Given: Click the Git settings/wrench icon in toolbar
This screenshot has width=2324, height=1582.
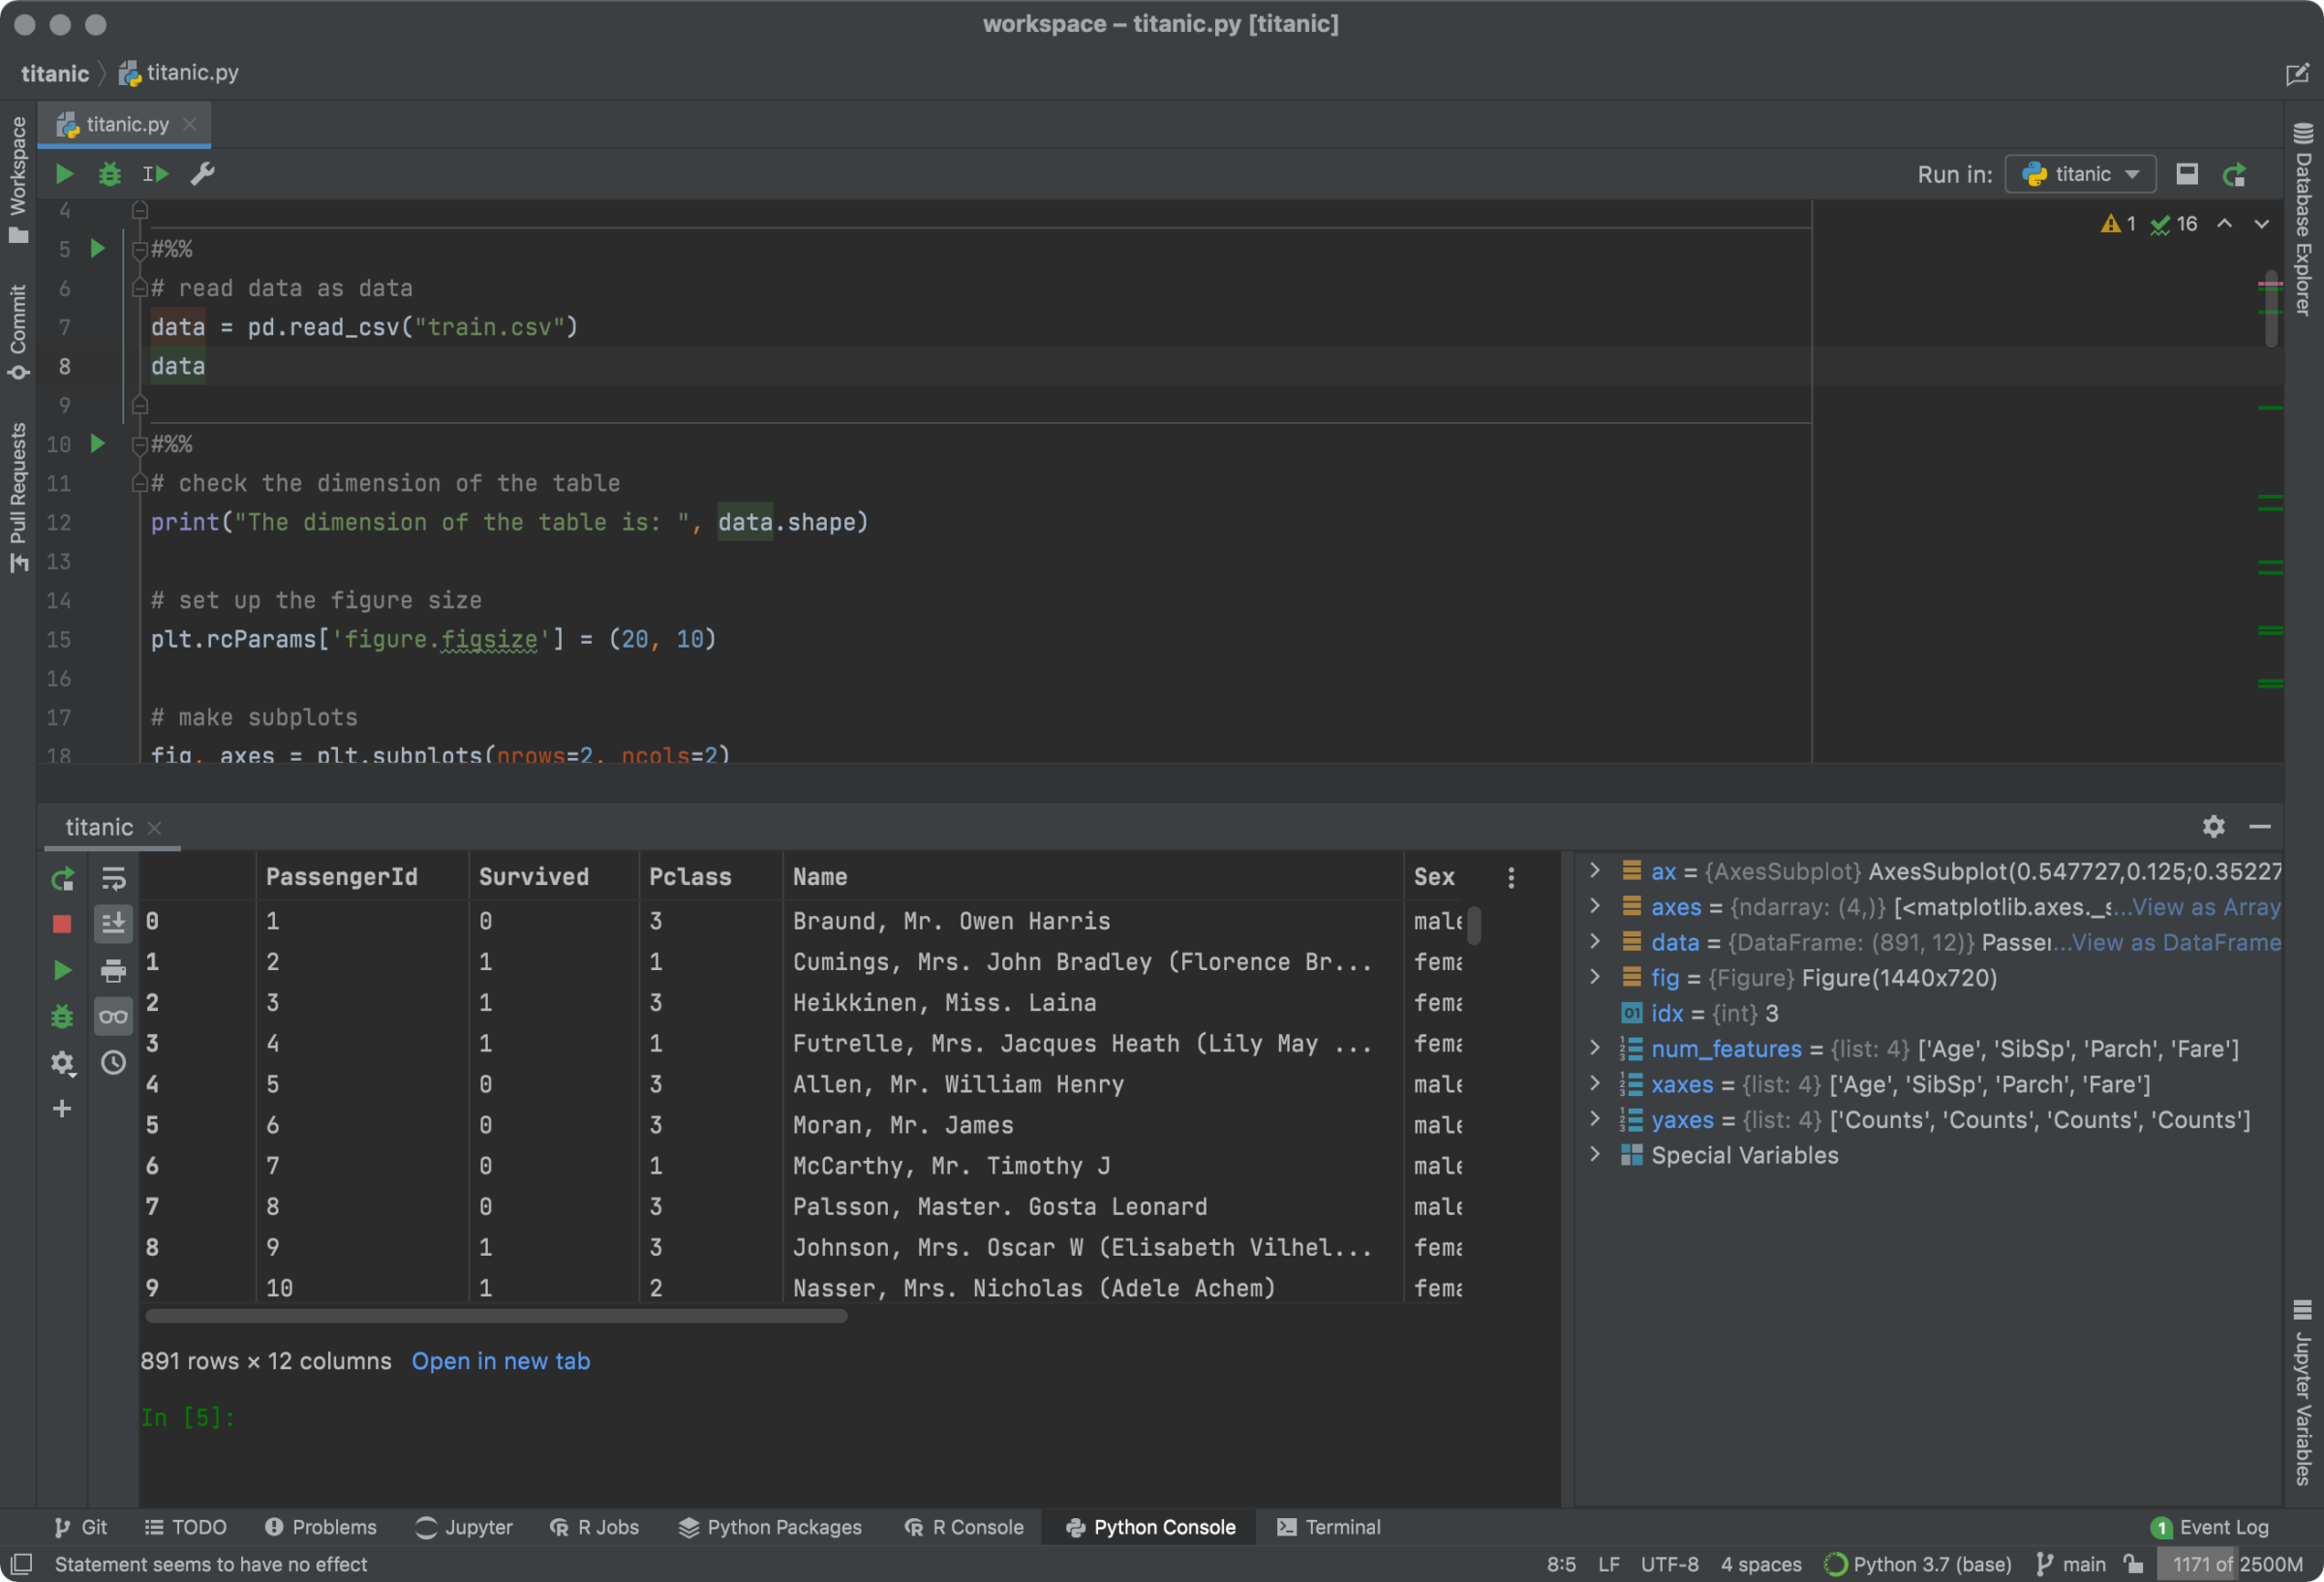Looking at the screenshot, I should click(x=199, y=173).
